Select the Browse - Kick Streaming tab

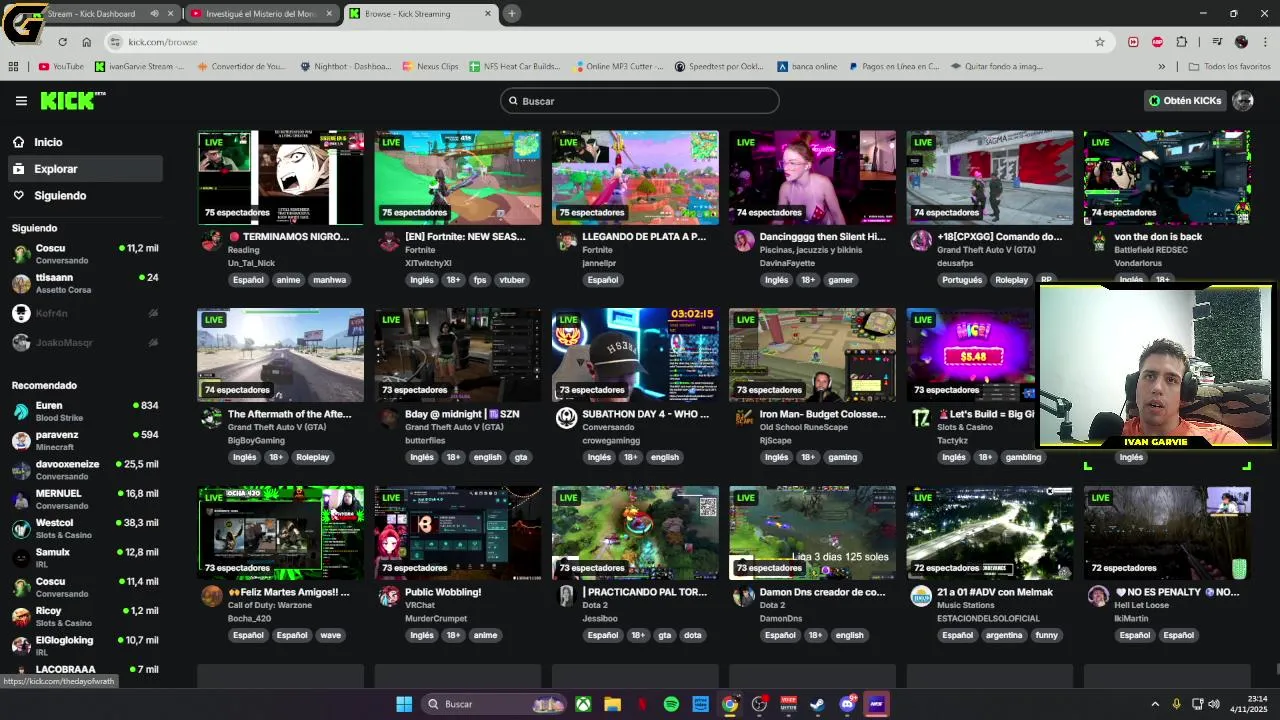click(x=420, y=14)
